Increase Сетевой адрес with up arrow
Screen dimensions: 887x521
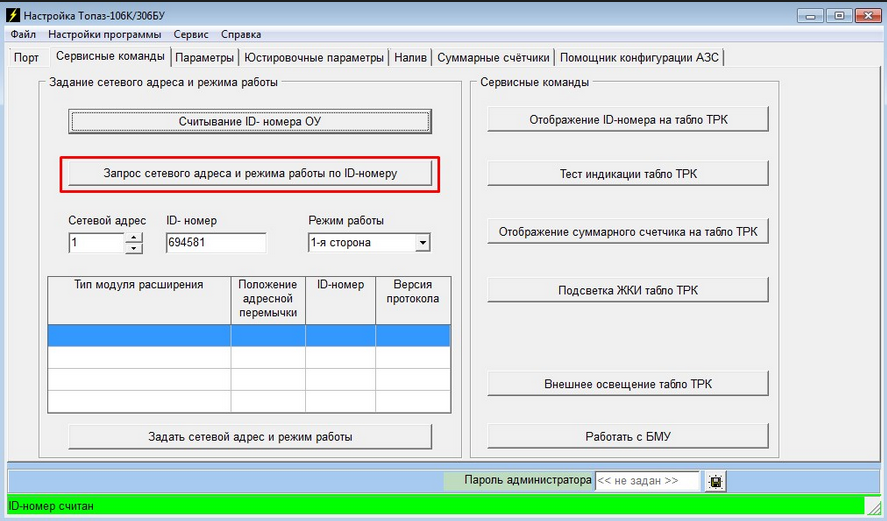[x=134, y=238]
